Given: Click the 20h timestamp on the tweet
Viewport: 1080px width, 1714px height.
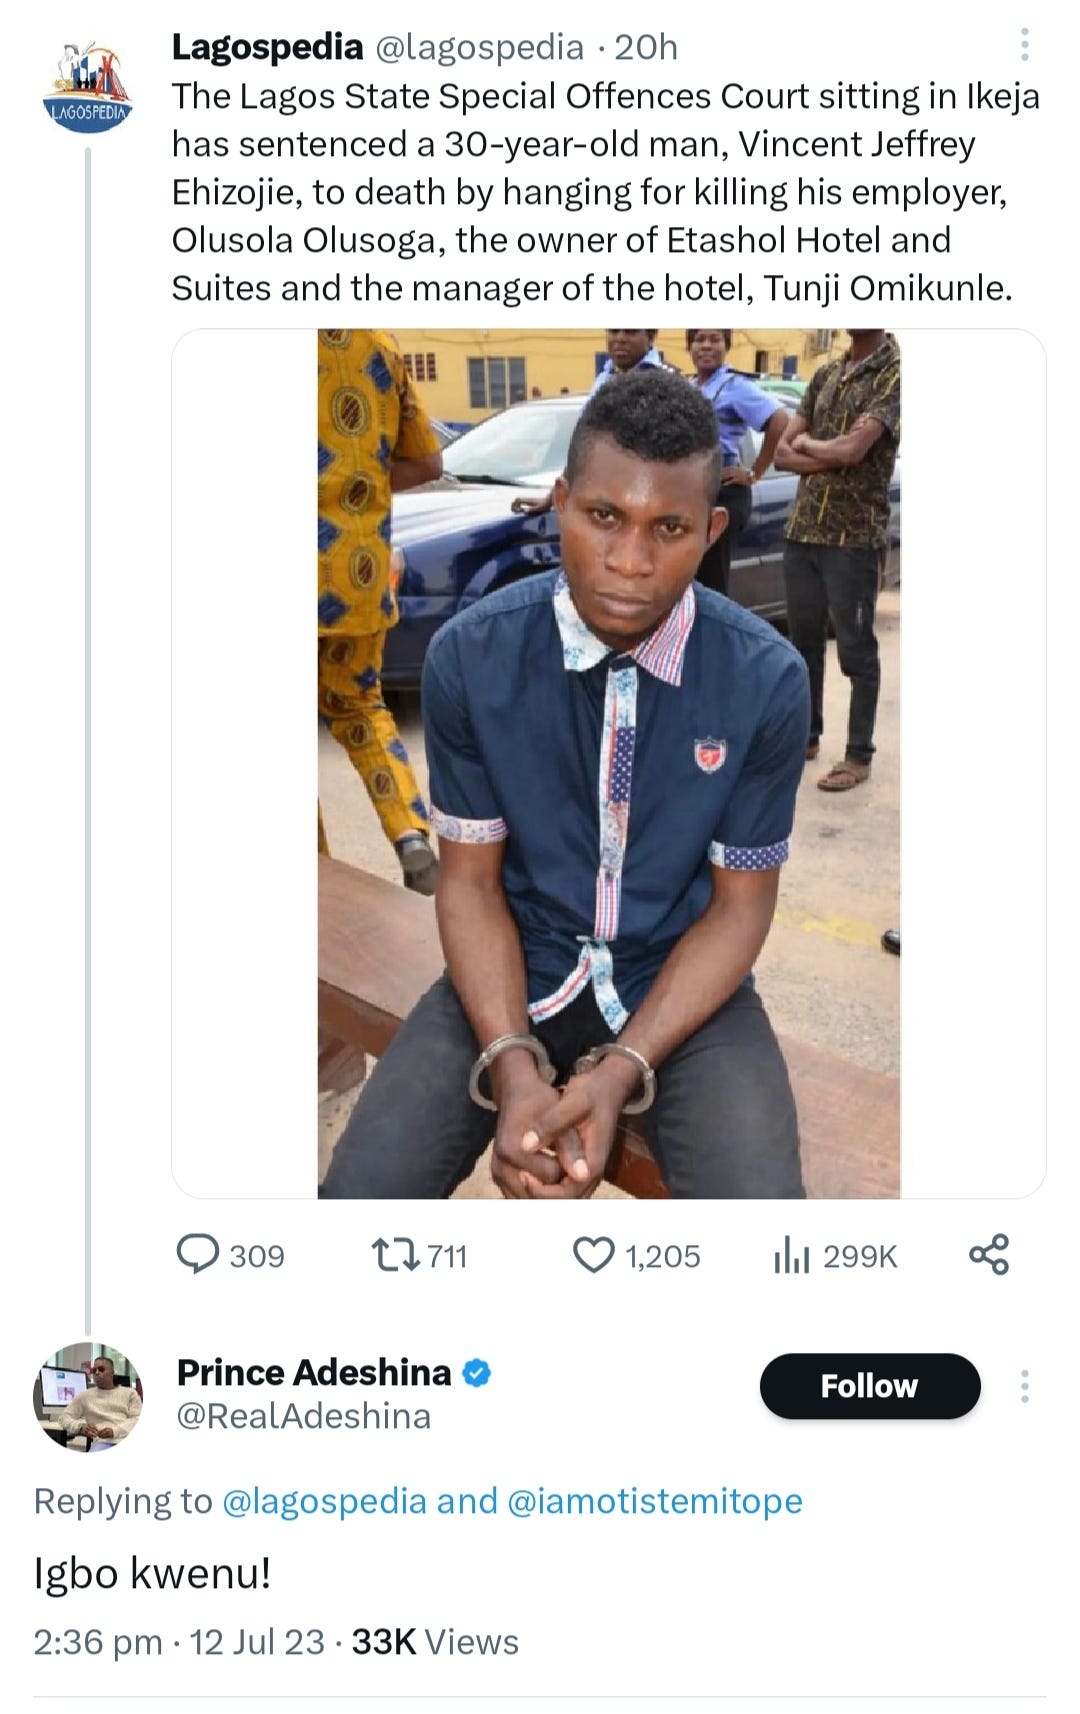Looking at the screenshot, I should (x=646, y=47).
